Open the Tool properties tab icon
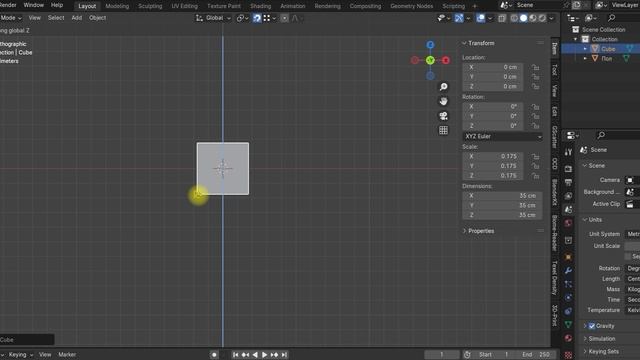Viewport: 640px width, 360px height. pyautogui.click(x=568, y=152)
